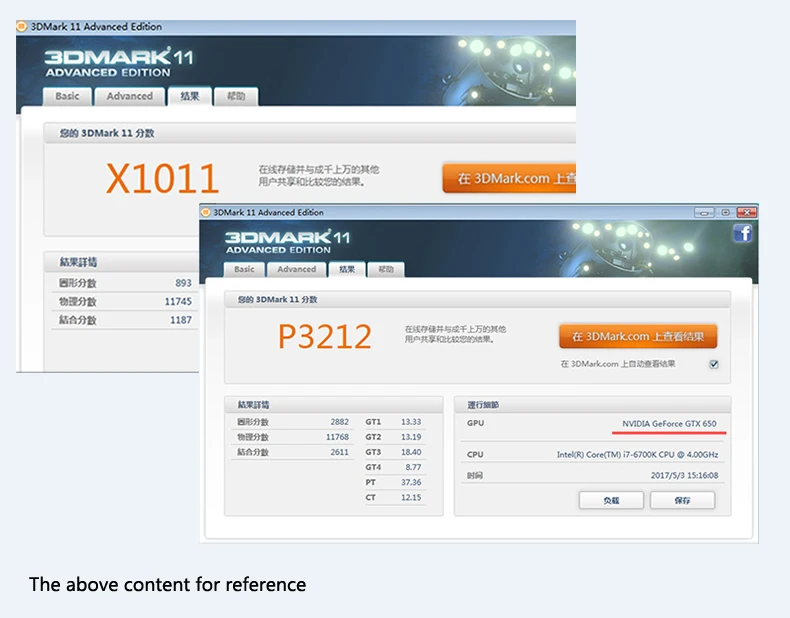Click the 2017/5/3 15:16:08 time value

(x=684, y=475)
